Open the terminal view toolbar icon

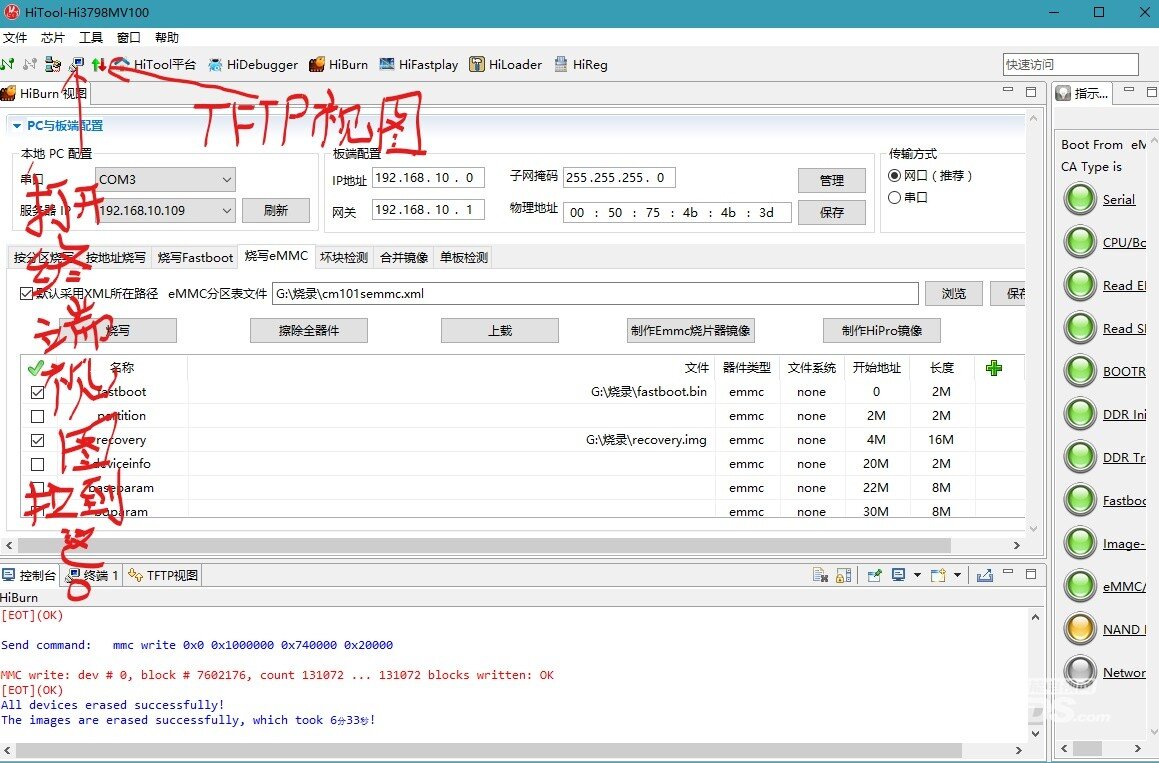(x=76, y=64)
